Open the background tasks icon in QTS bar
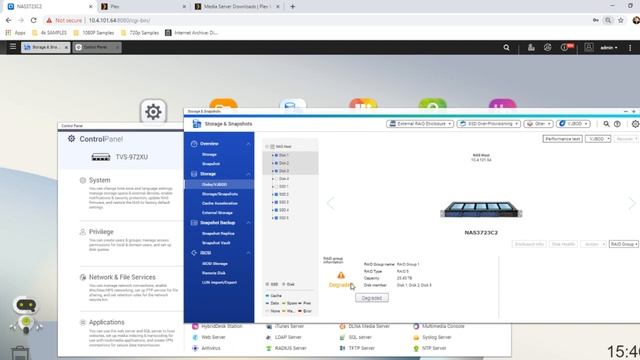Viewport: 640px width, 360px height. click(531, 47)
